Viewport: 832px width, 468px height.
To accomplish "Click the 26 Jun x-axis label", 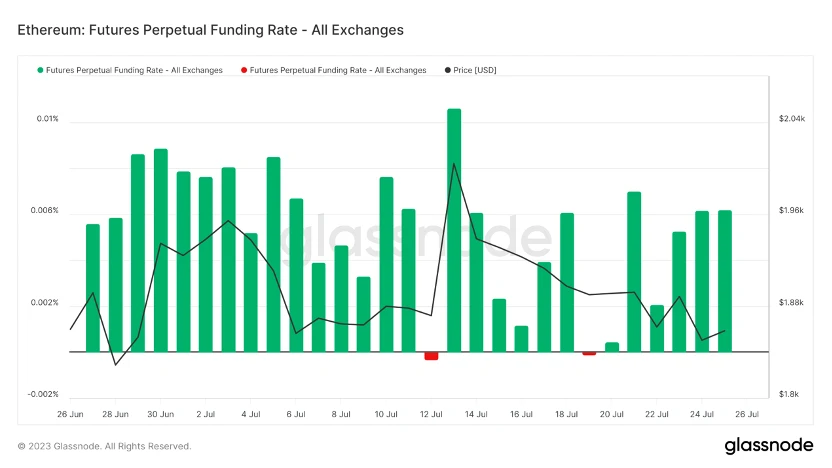I will (x=70, y=413).
